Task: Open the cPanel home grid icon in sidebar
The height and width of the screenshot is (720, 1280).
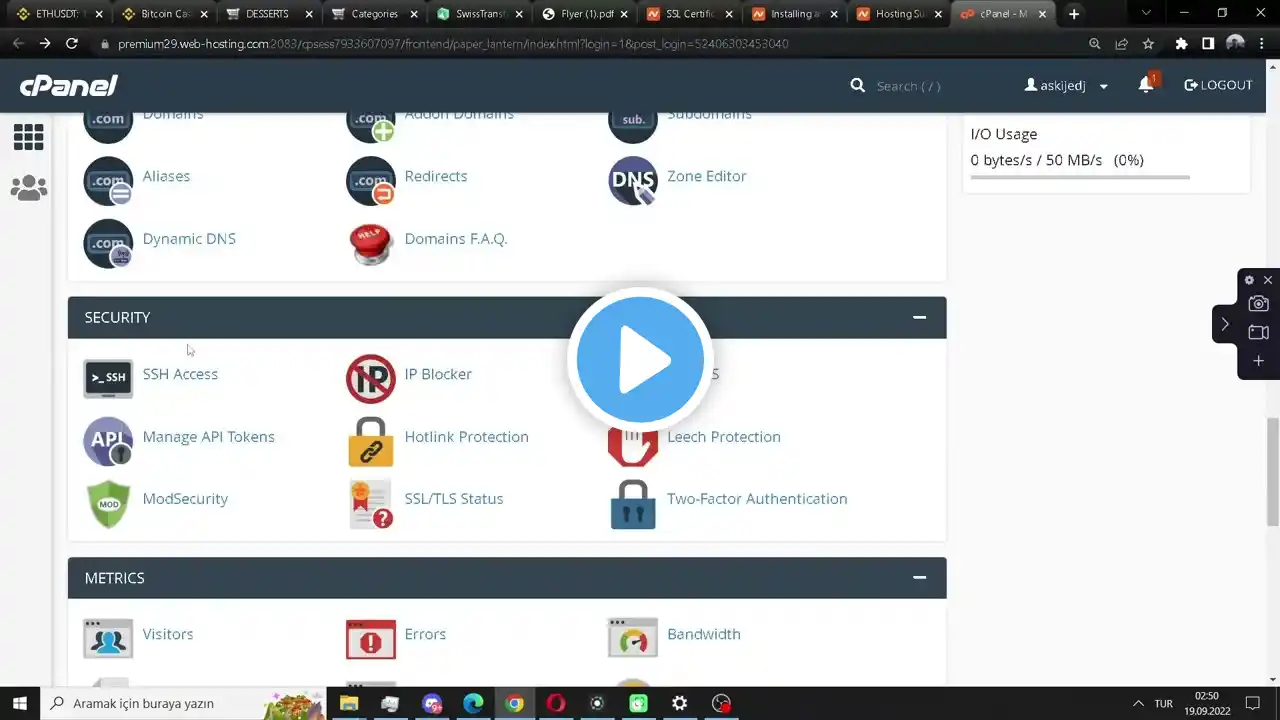Action: [x=28, y=136]
